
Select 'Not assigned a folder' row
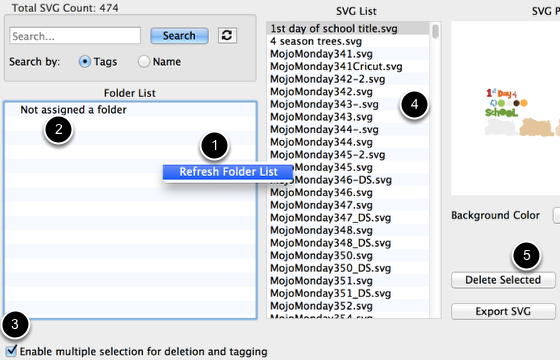click(x=130, y=110)
